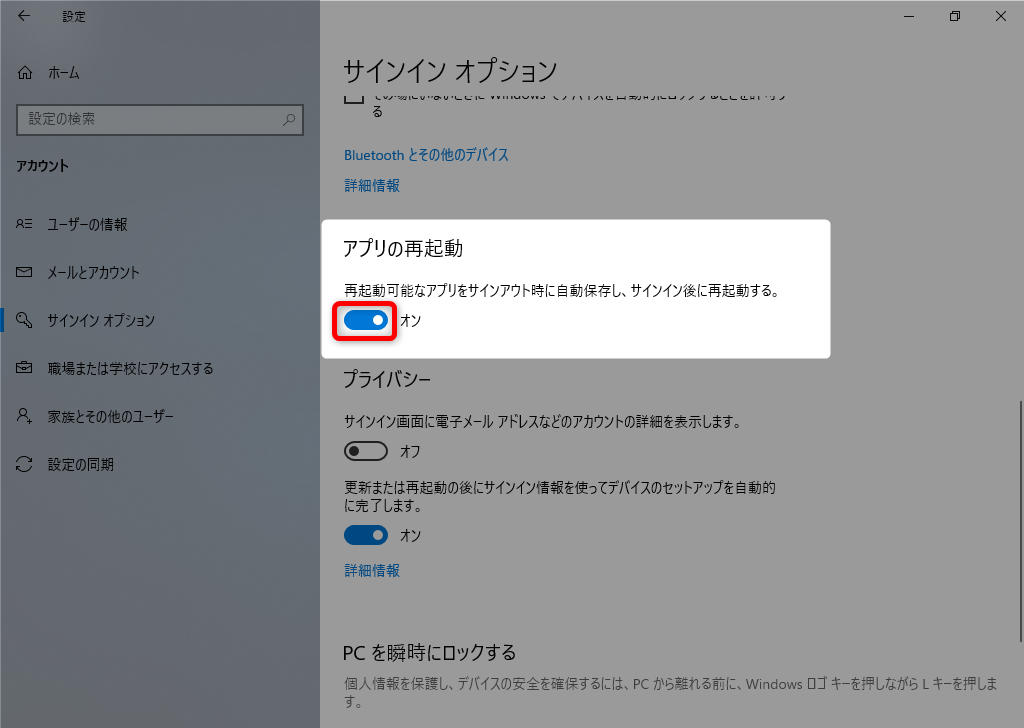
Task: Open the メールとアカウント settings page
Action: coord(93,273)
